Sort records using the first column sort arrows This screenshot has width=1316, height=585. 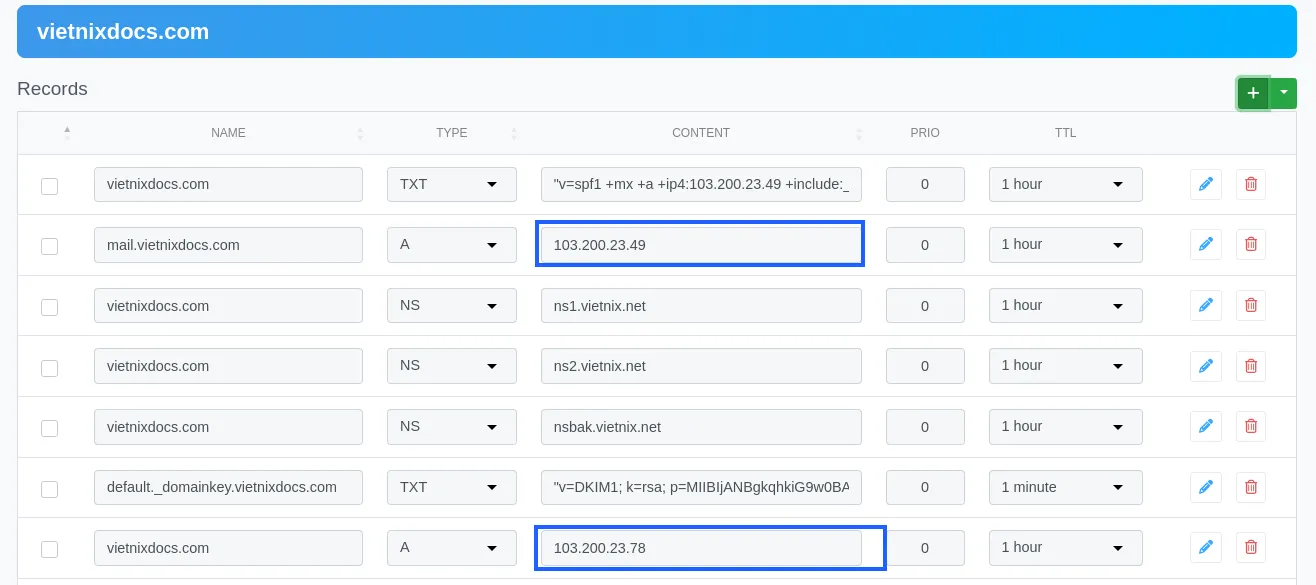click(x=67, y=132)
